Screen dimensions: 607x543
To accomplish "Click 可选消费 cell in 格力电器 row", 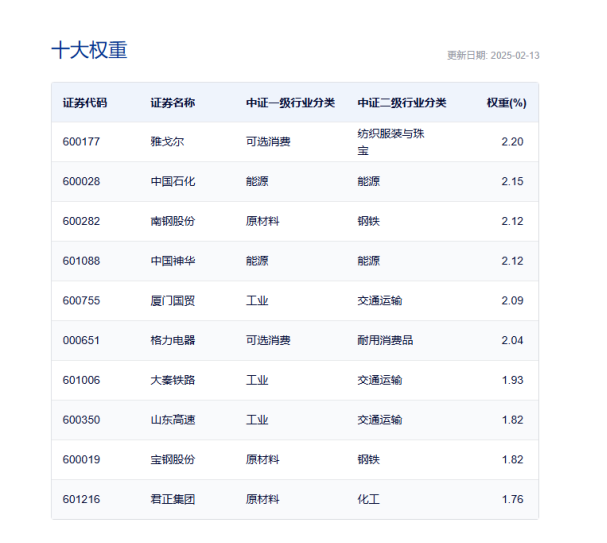I will pos(268,340).
